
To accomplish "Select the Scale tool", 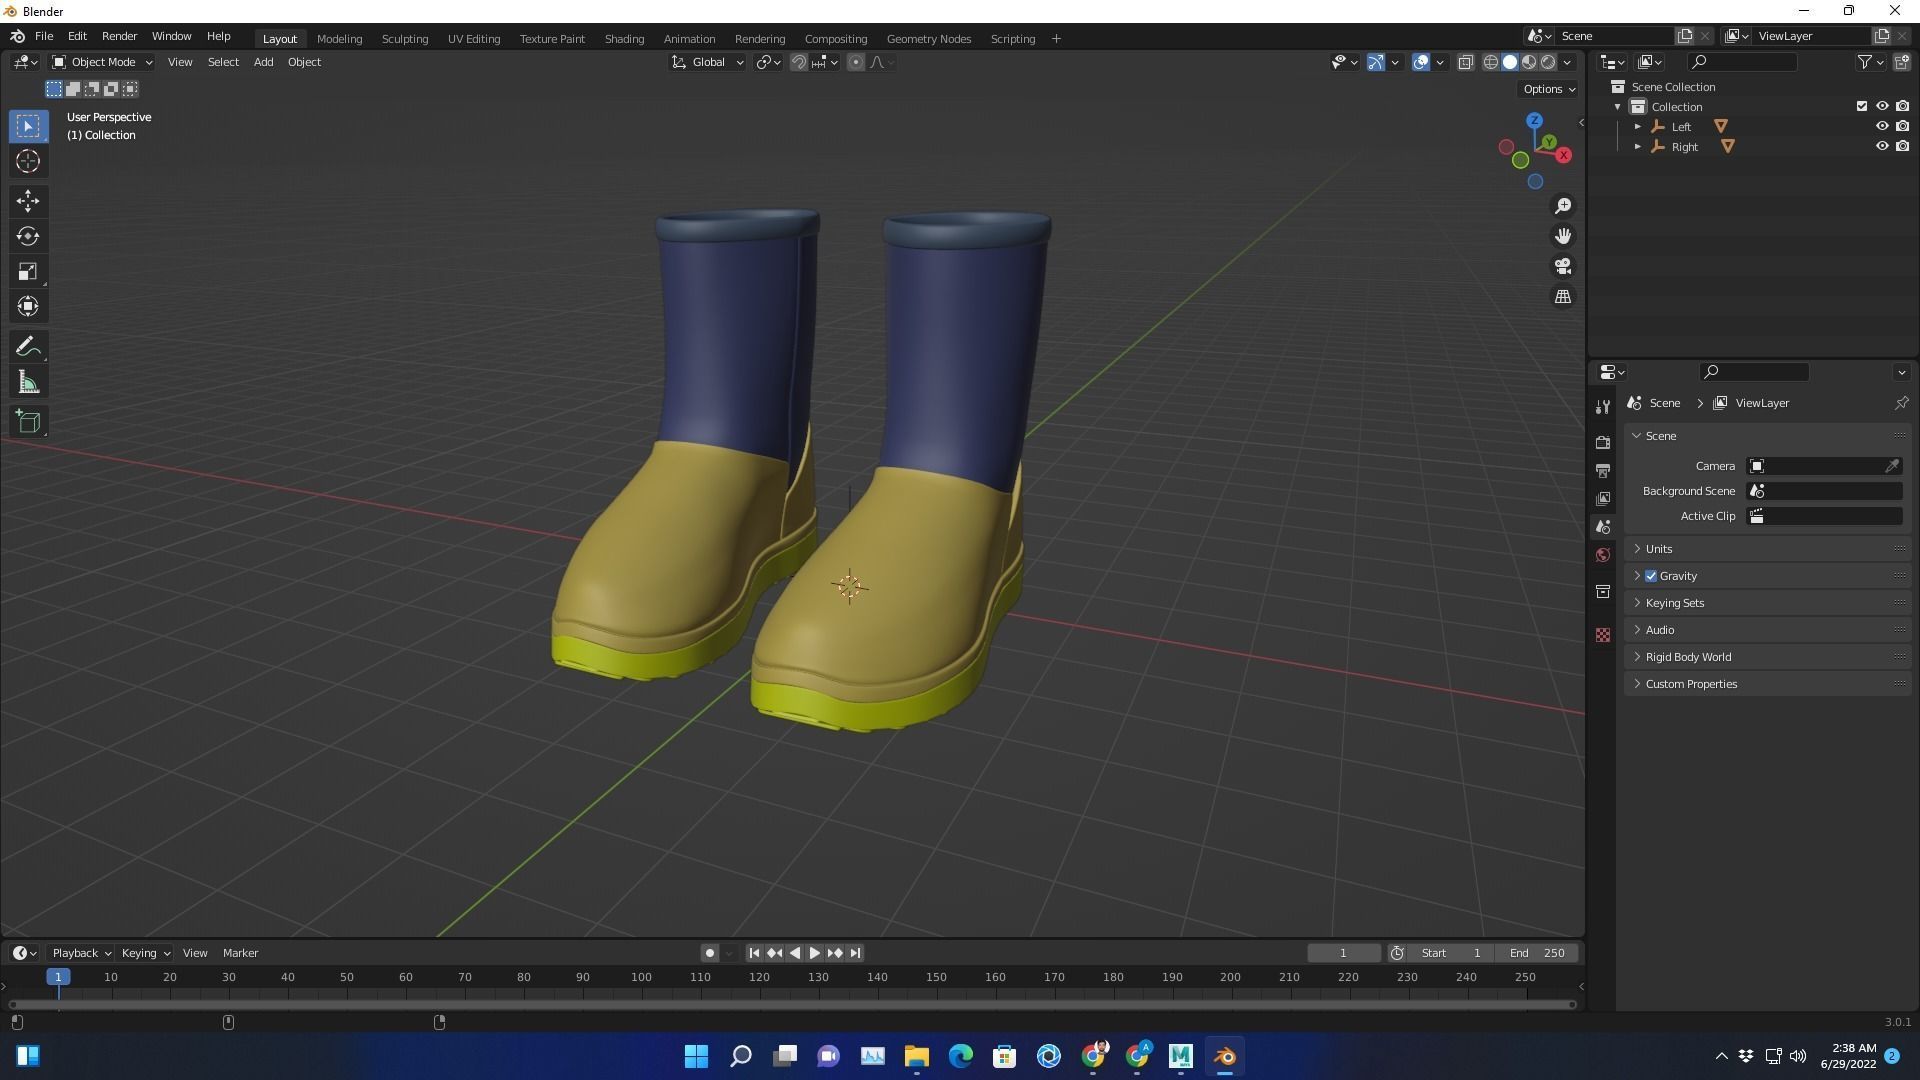I will (28, 271).
